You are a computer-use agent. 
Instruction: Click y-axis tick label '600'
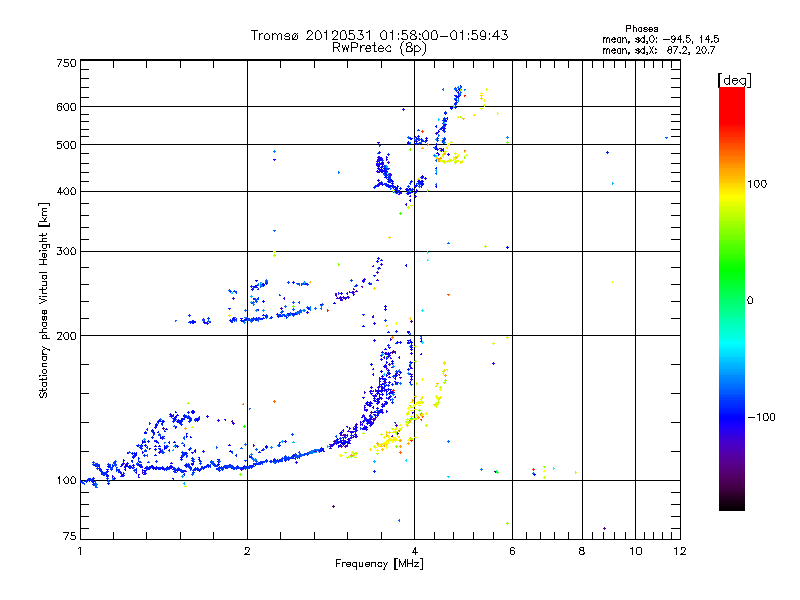pyautogui.click(x=67, y=107)
